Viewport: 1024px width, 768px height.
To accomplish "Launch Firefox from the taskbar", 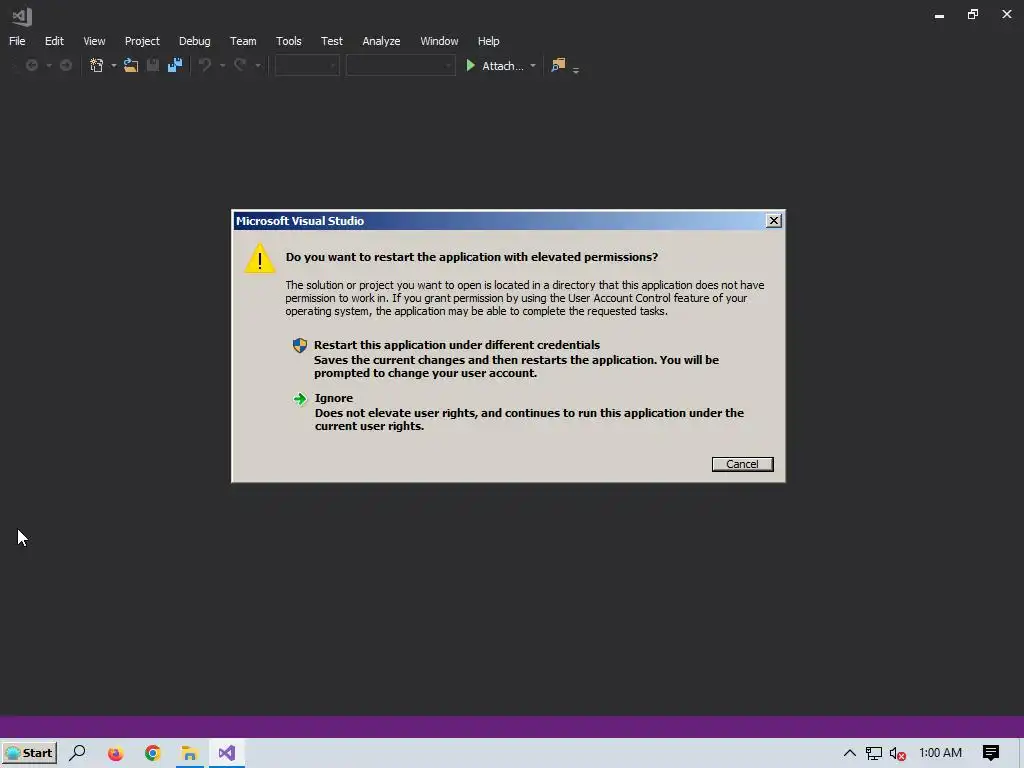I will click(116, 753).
